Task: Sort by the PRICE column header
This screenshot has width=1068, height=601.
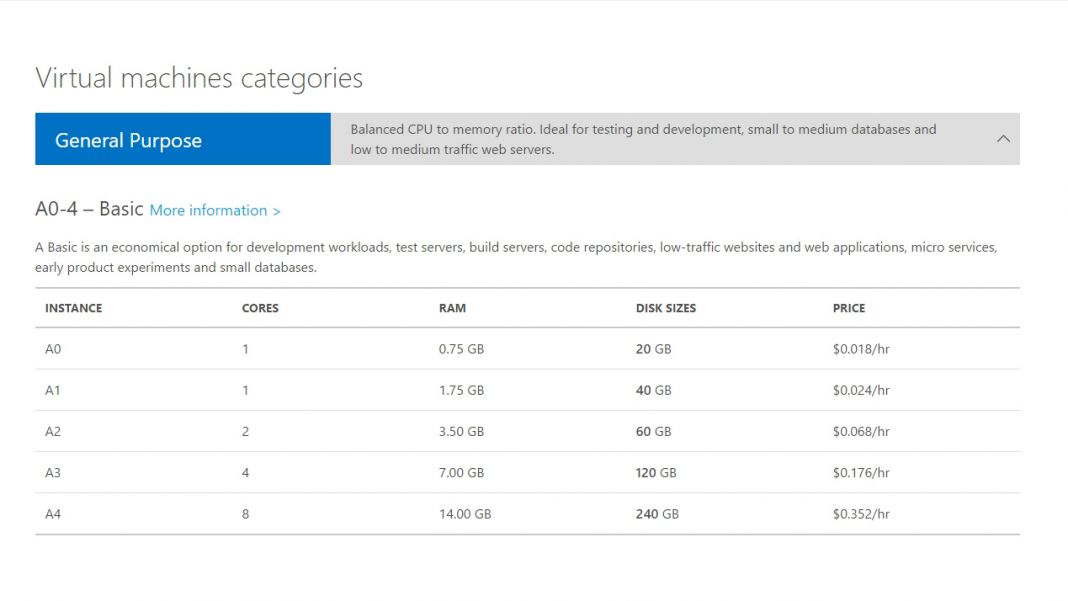Action: pos(848,308)
